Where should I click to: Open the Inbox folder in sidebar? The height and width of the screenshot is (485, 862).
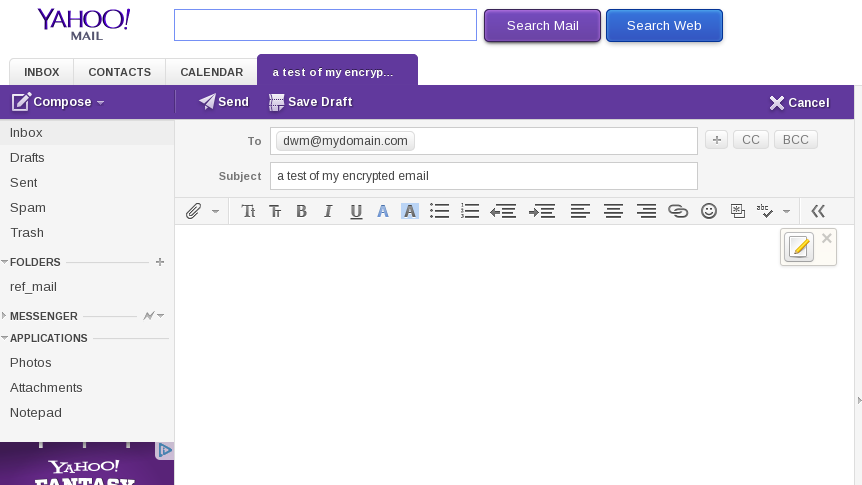[87, 133]
